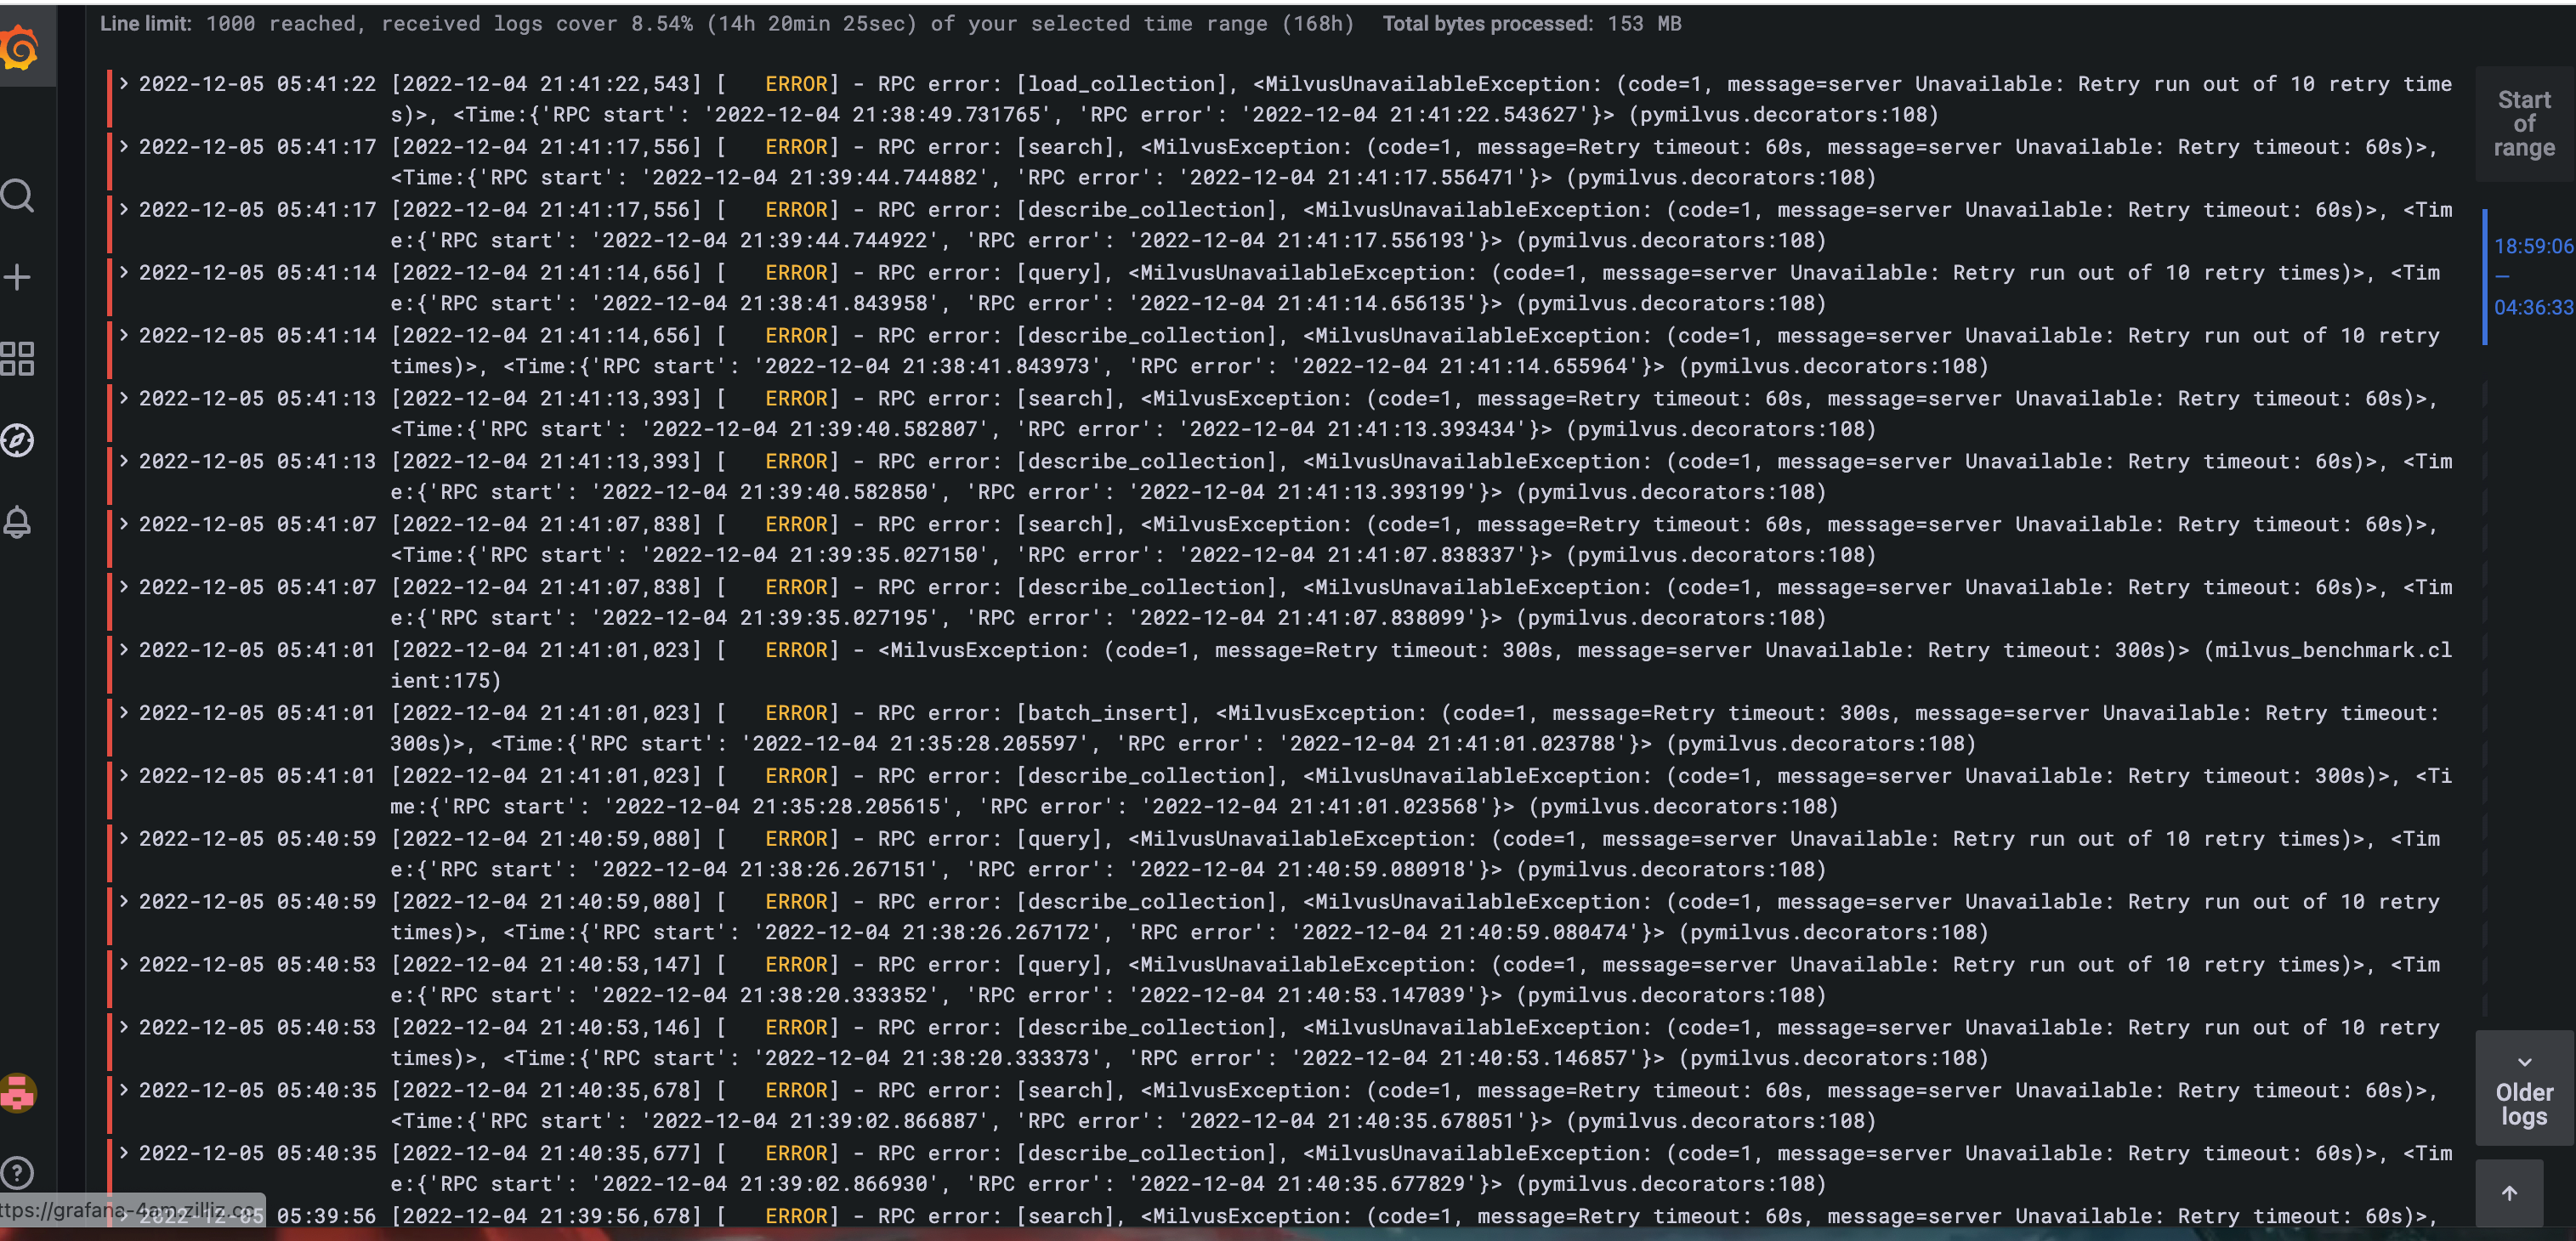
Task: Select the Explore compass icon
Action: [x=18, y=440]
